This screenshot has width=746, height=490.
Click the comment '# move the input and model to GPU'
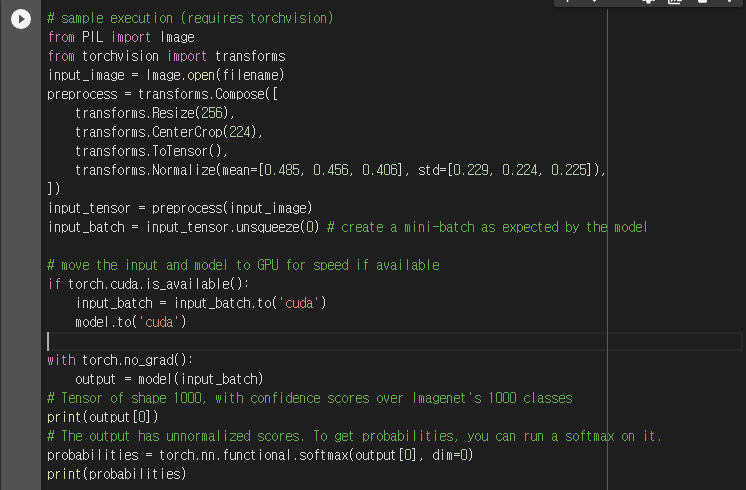(243, 265)
